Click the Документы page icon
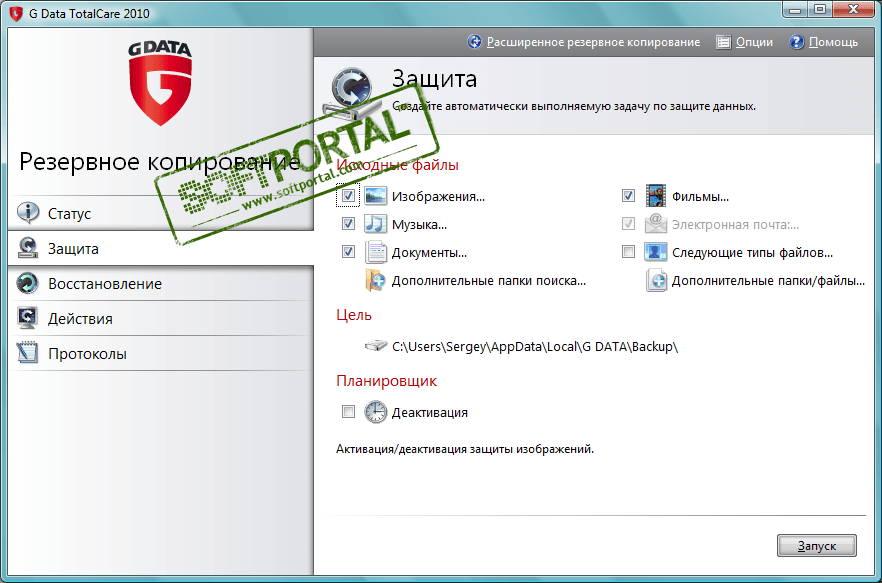Viewport: 882px width, 583px height. tap(375, 252)
